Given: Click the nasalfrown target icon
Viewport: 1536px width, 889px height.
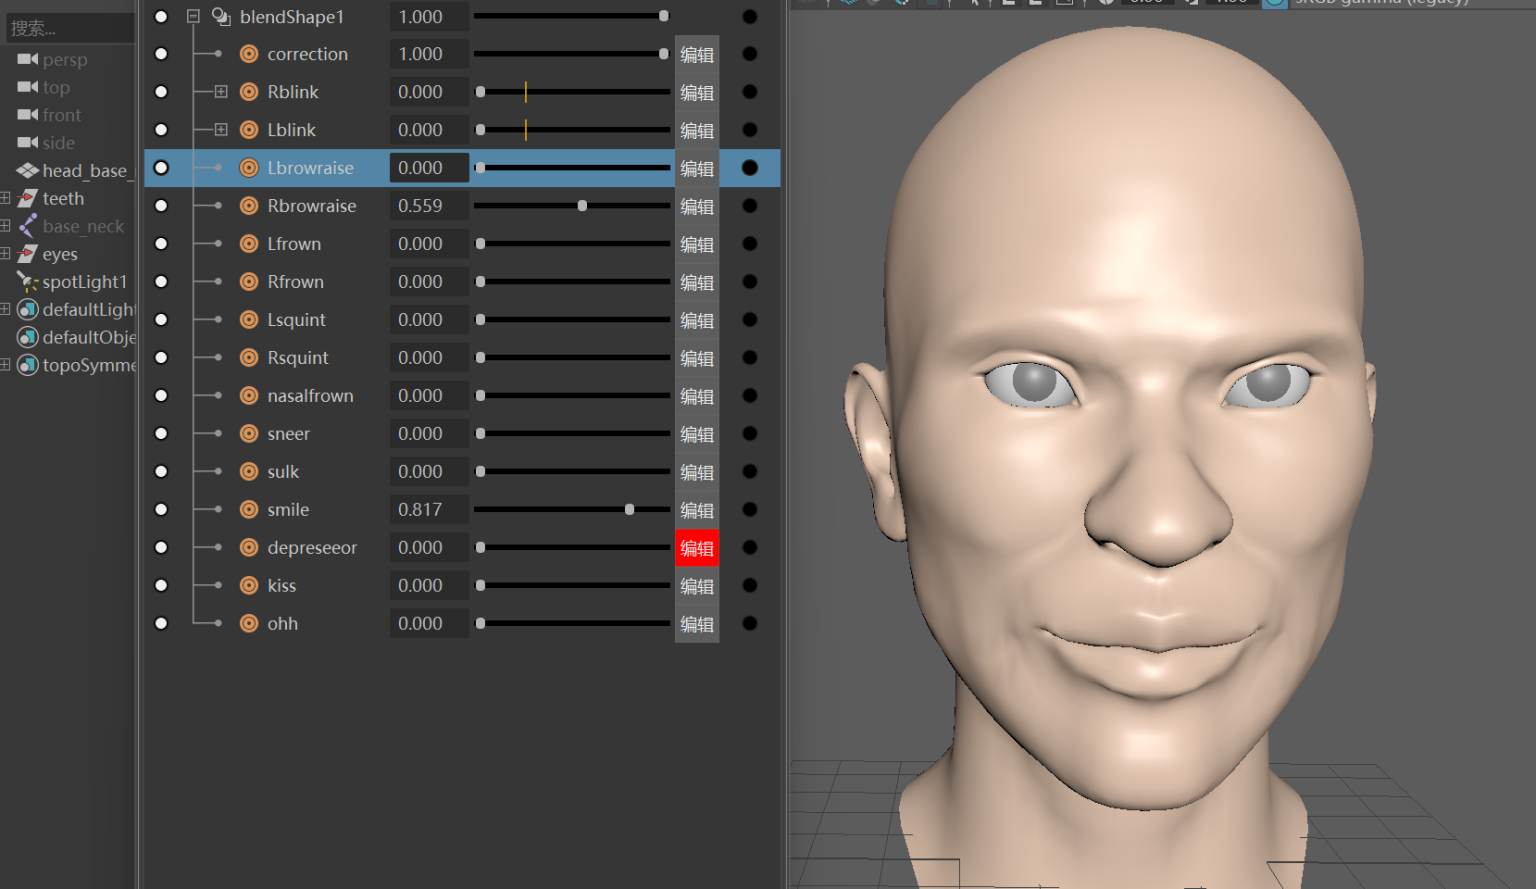Looking at the screenshot, I should 249,396.
